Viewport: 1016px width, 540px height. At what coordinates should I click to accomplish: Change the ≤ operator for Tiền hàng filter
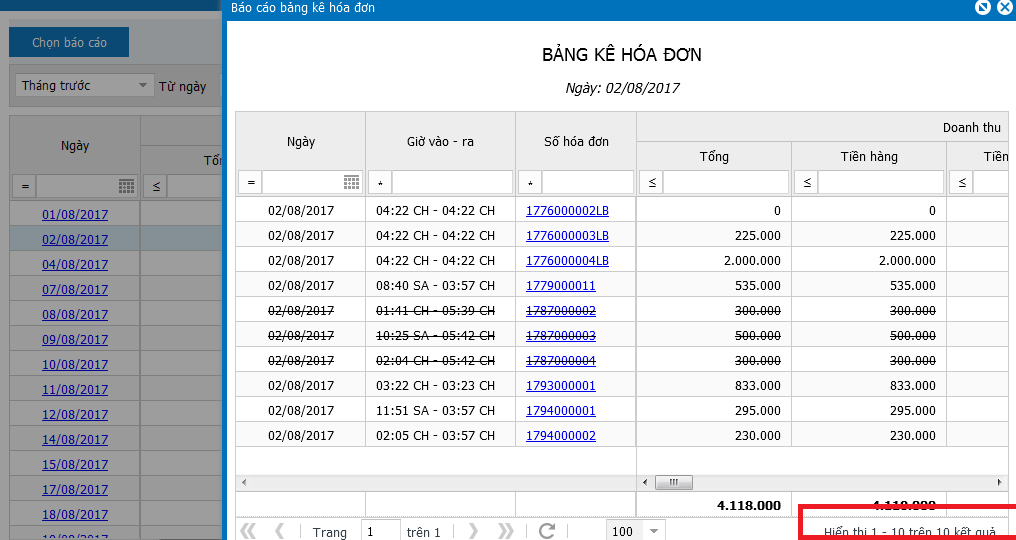click(806, 183)
